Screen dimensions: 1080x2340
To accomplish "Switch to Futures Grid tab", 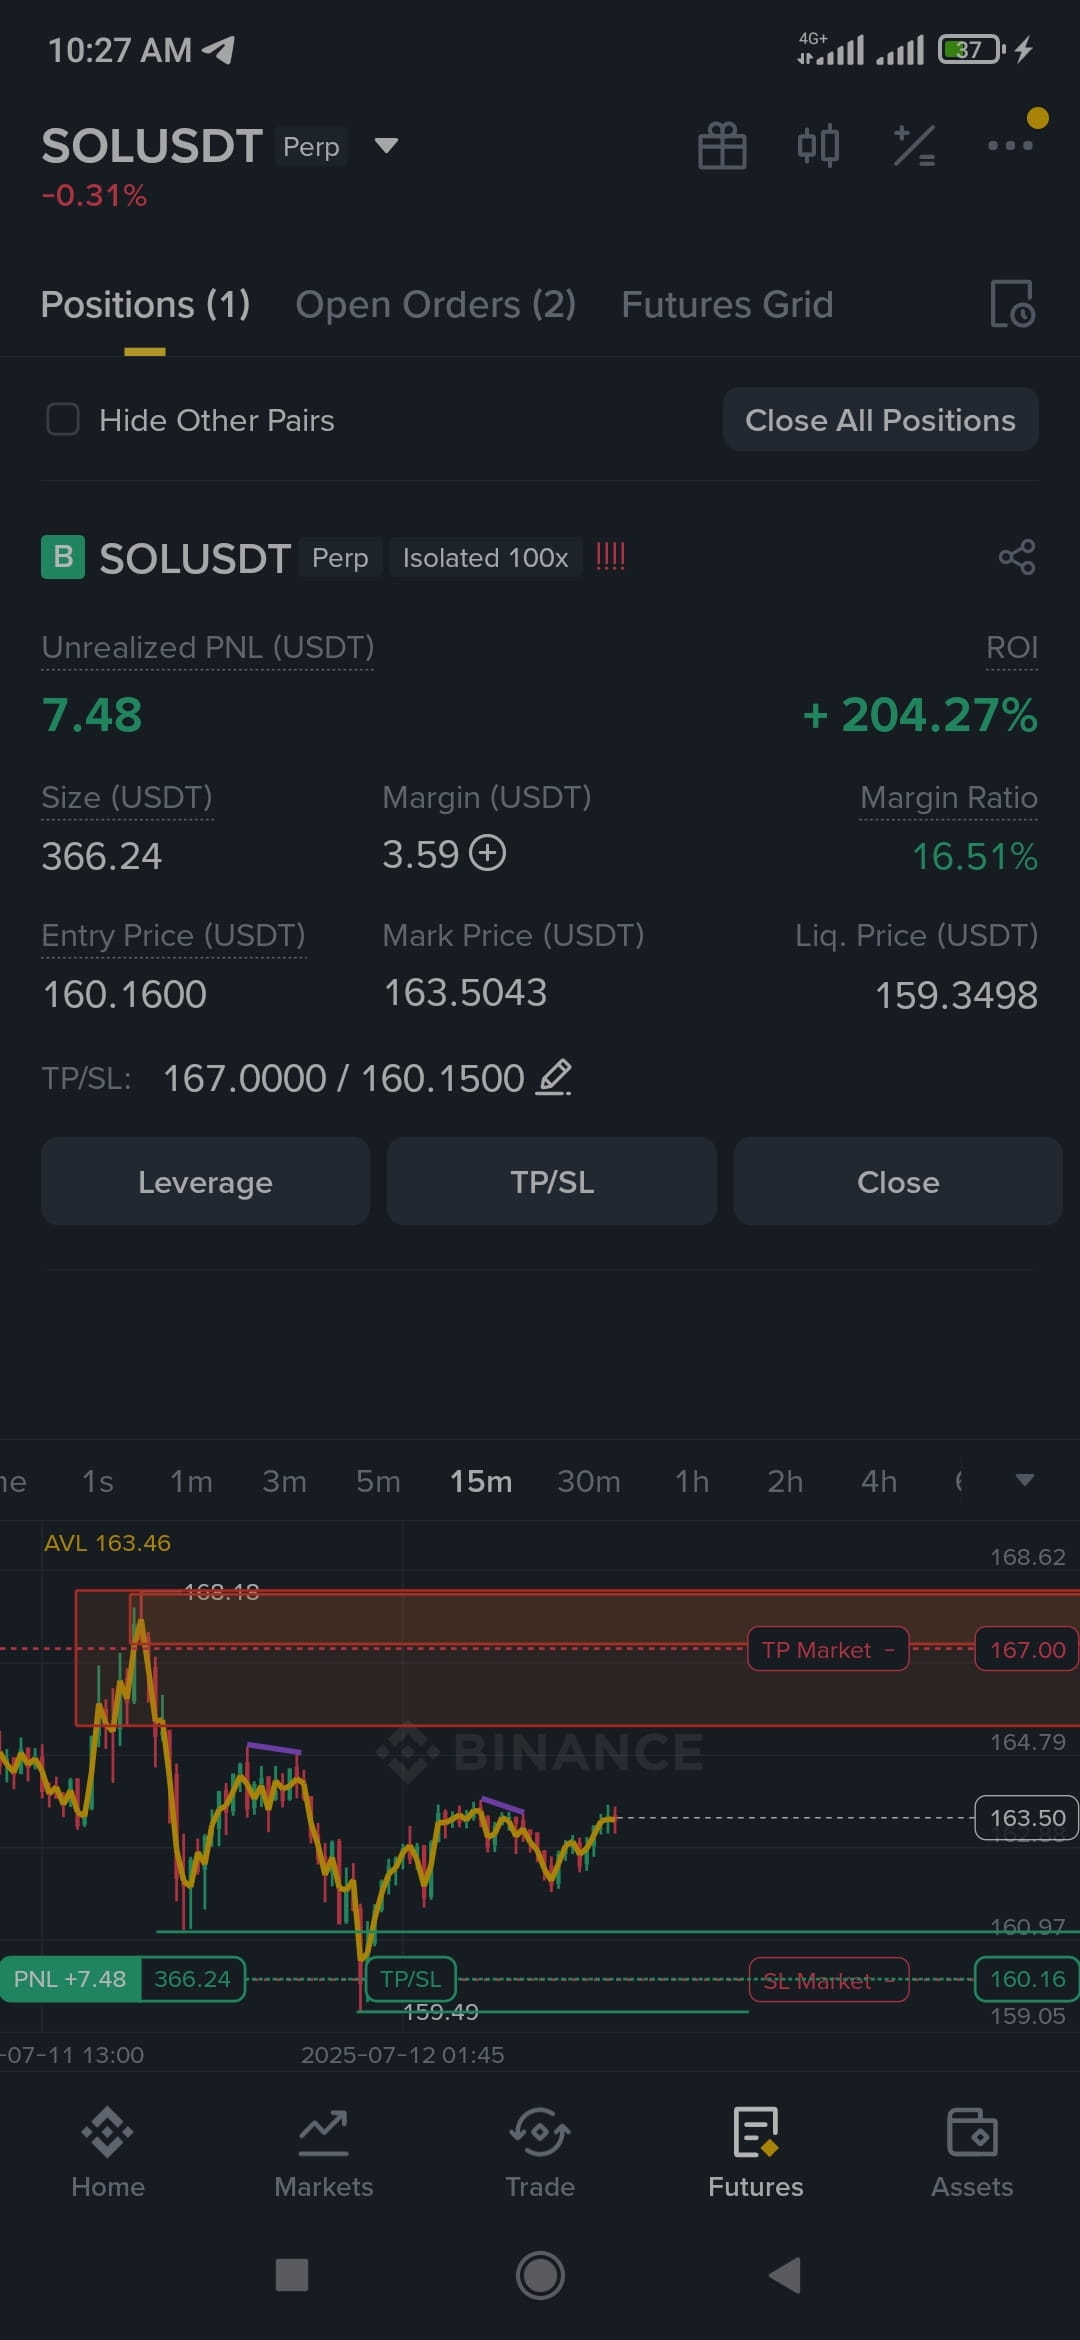I will pos(727,304).
